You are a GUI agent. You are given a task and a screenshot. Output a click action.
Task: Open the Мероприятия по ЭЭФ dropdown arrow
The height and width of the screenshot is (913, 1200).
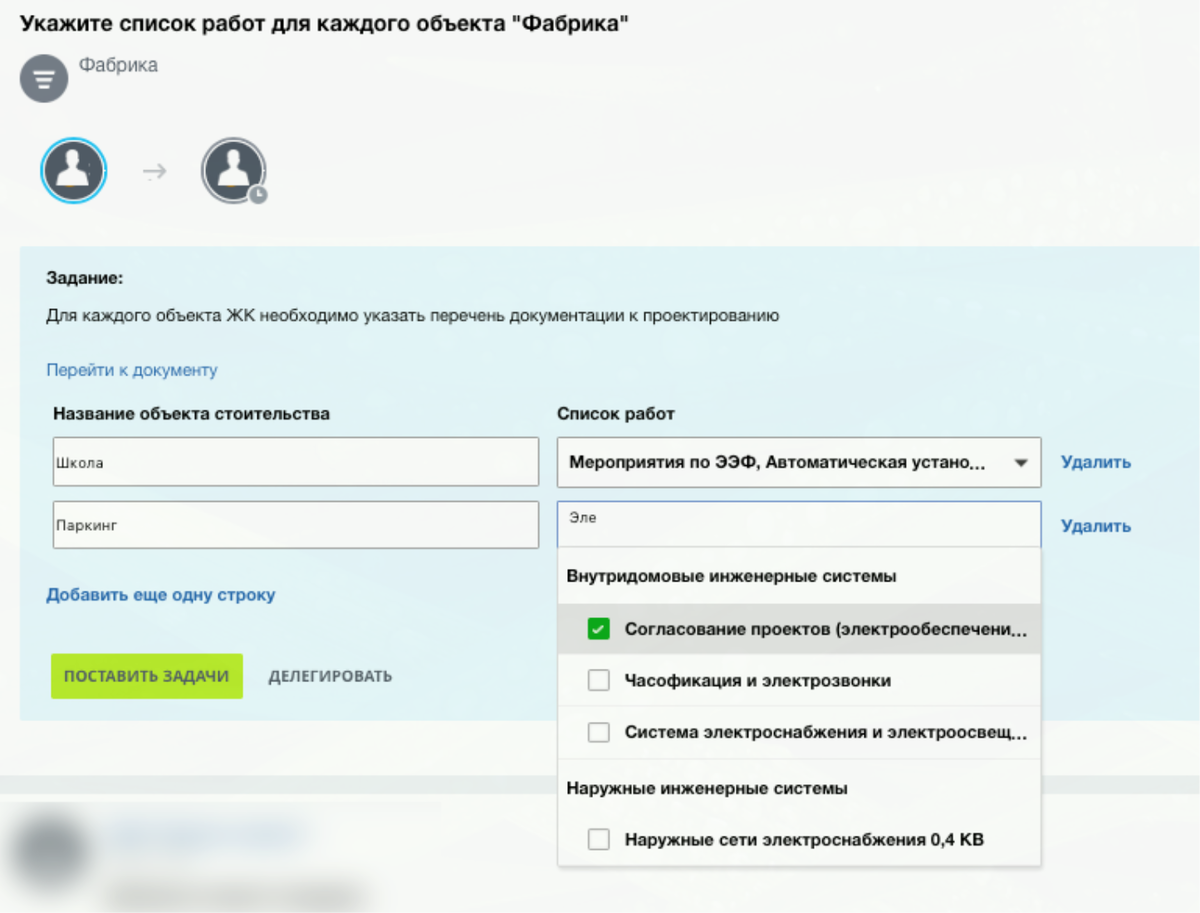click(x=1022, y=462)
